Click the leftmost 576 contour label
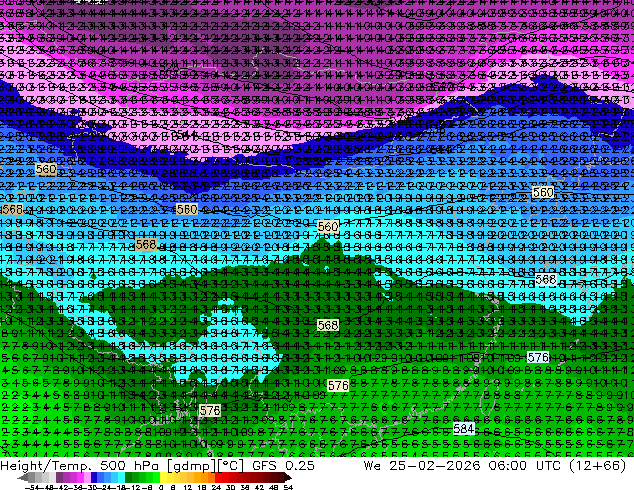The width and height of the screenshot is (634, 490). 210,410
